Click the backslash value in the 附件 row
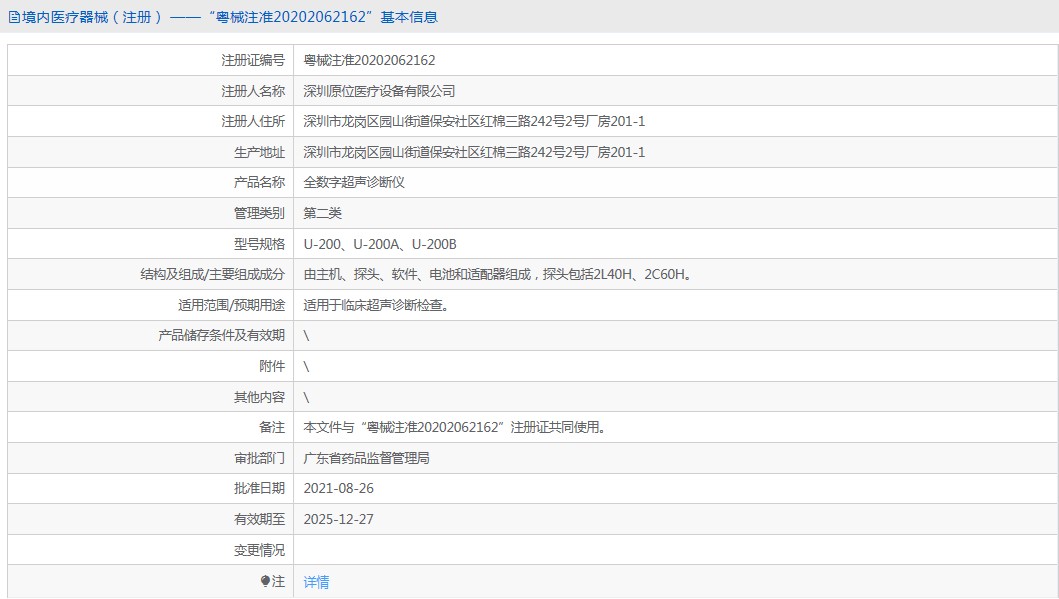The image size is (1059, 599). pyautogui.click(x=307, y=367)
